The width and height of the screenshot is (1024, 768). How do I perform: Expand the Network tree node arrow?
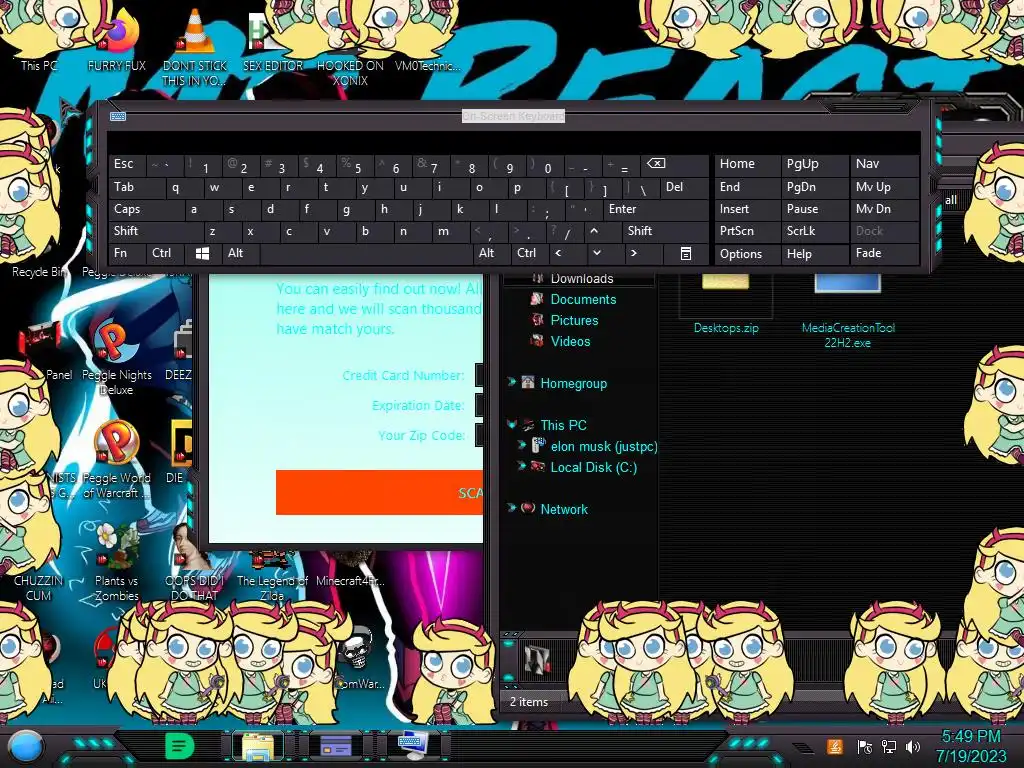(x=512, y=508)
